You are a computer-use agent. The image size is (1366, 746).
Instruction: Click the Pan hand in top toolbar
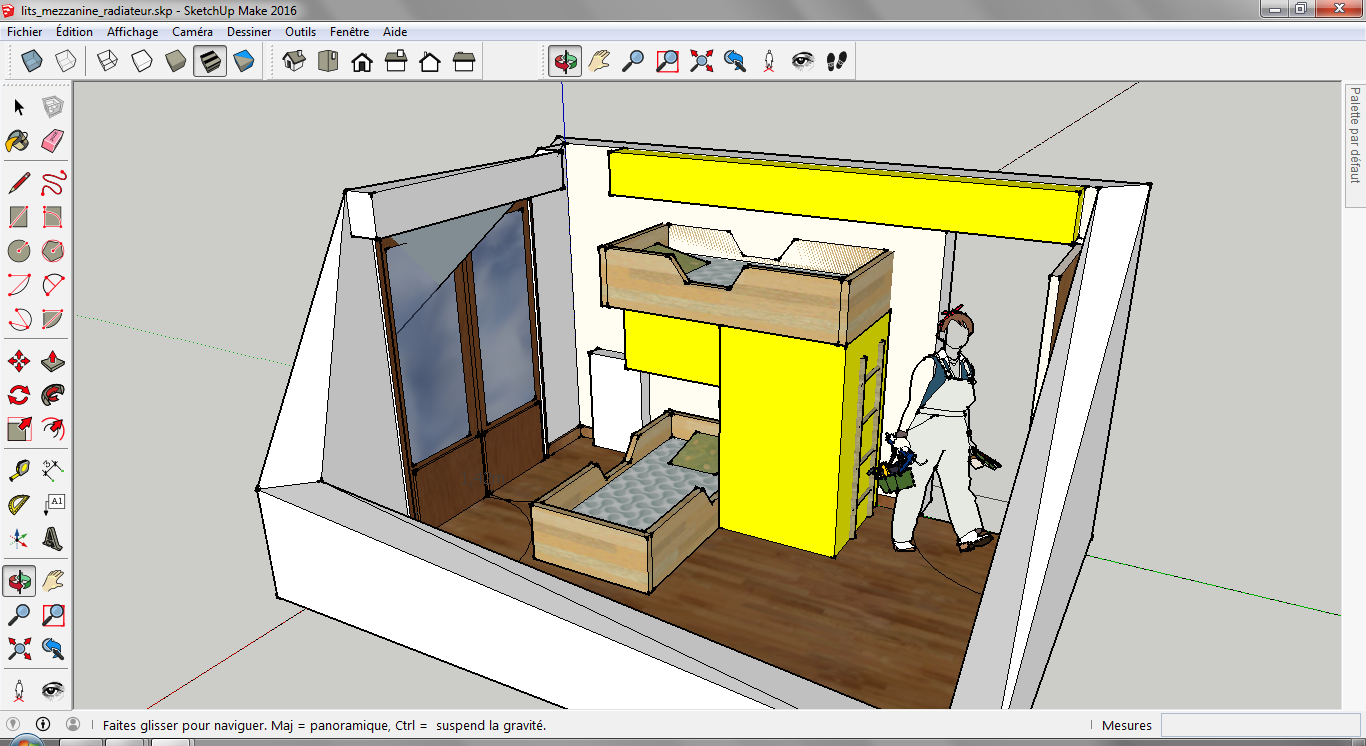(x=599, y=62)
